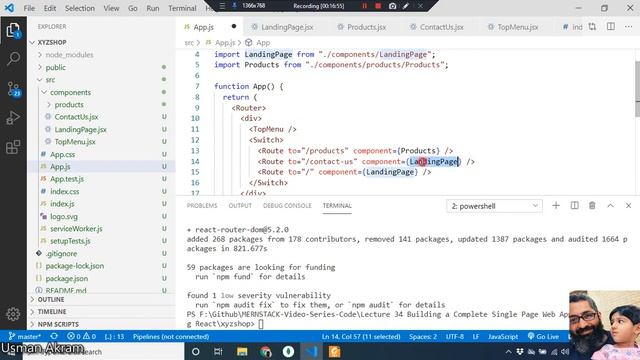The image size is (640, 360).
Task: Click the open changes compare icon
Action: tap(592, 27)
